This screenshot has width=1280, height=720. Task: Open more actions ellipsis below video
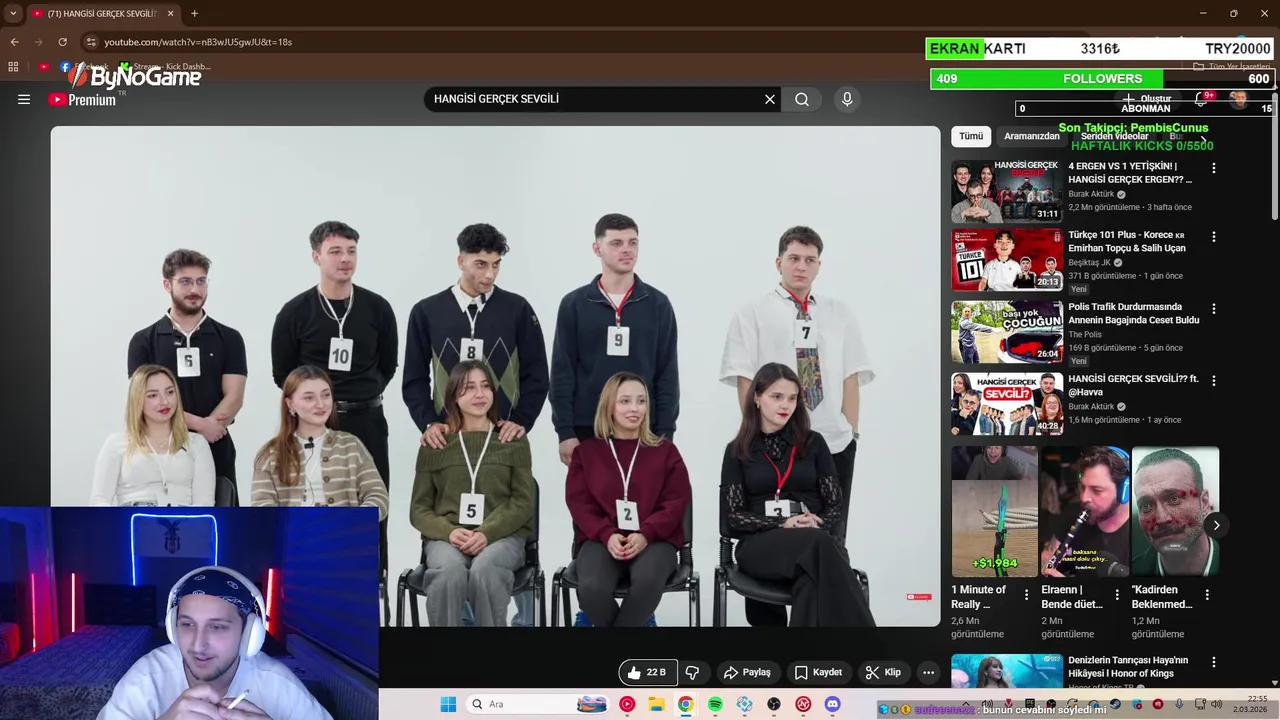[928, 672]
